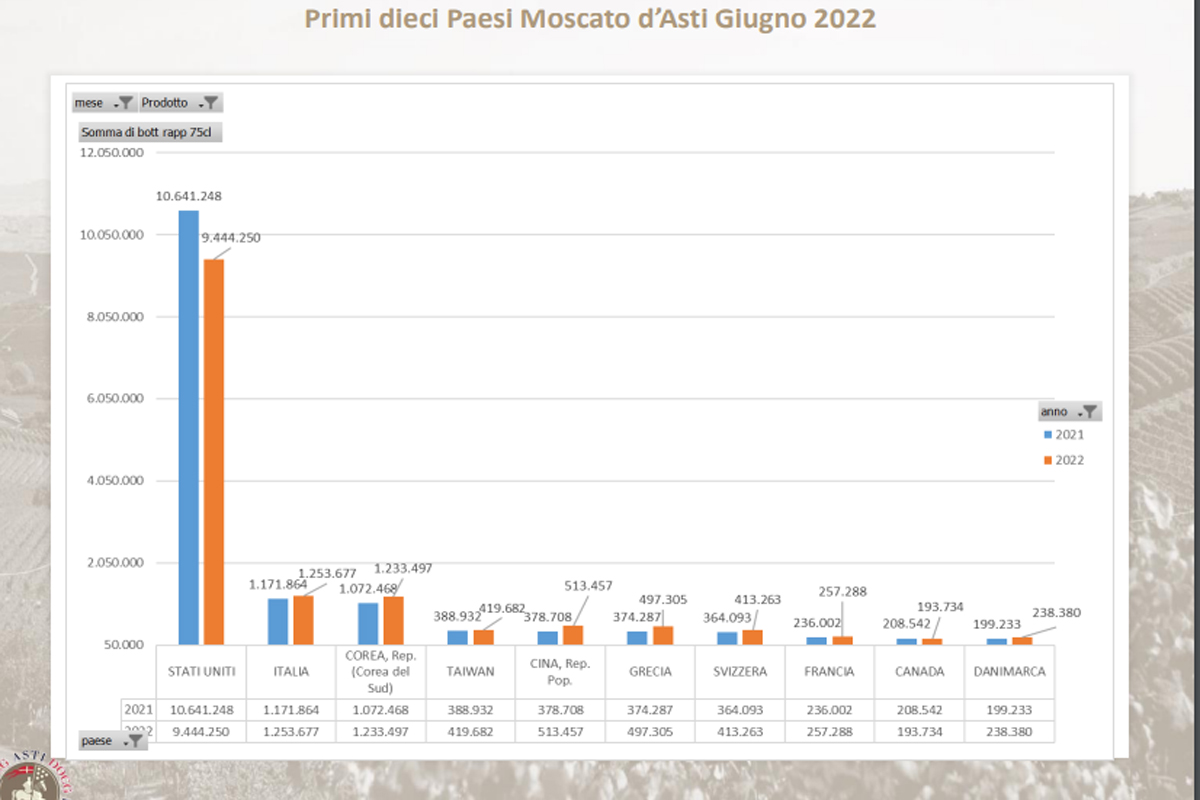This screenshot has width=1200, height=800.
Task: Click the COREA, Rep. category label
Action: [380, 672]
